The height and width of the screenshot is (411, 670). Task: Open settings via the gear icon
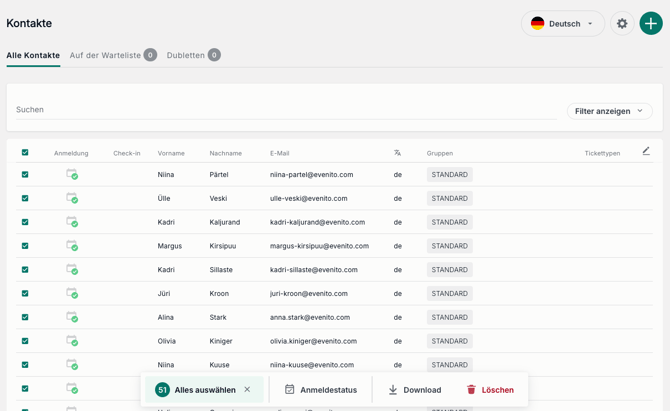tap(622, 23)
